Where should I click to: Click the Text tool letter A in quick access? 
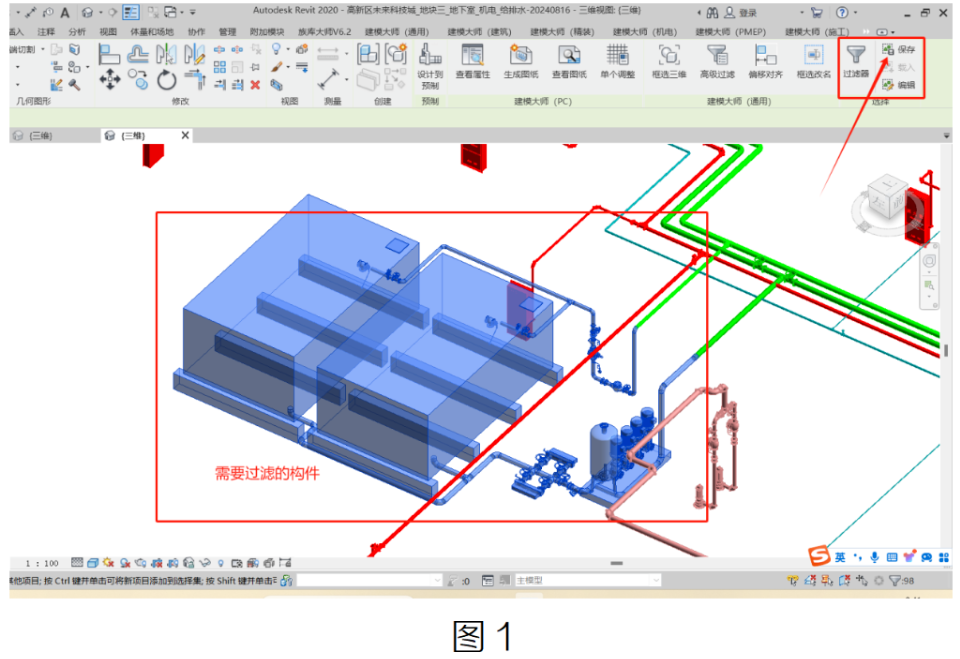65,12
